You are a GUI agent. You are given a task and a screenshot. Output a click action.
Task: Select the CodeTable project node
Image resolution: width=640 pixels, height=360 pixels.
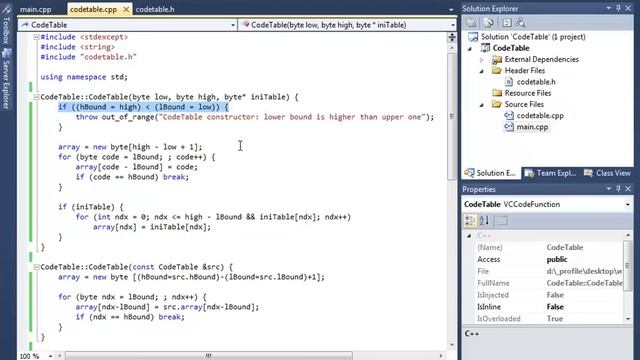click(x=511, y=48)
